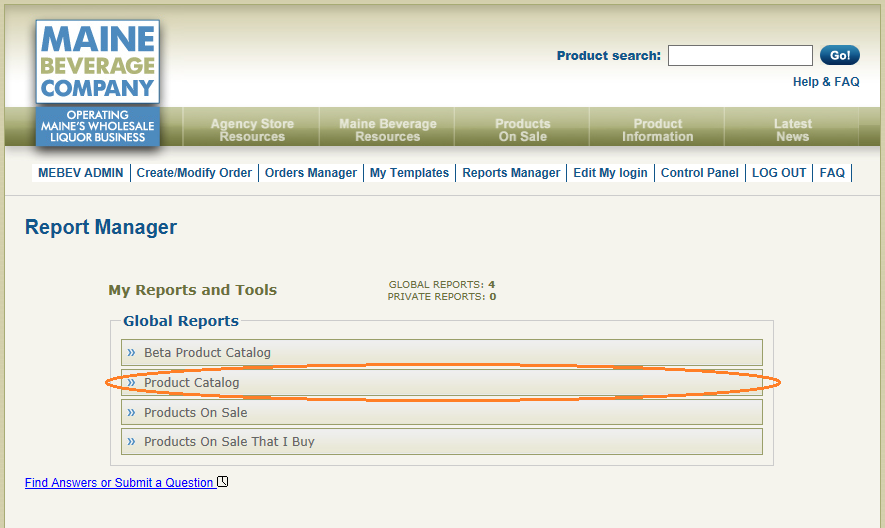Click the Maine Beverage Company logo
Screen dimensions: 885x528
point(98,62)
